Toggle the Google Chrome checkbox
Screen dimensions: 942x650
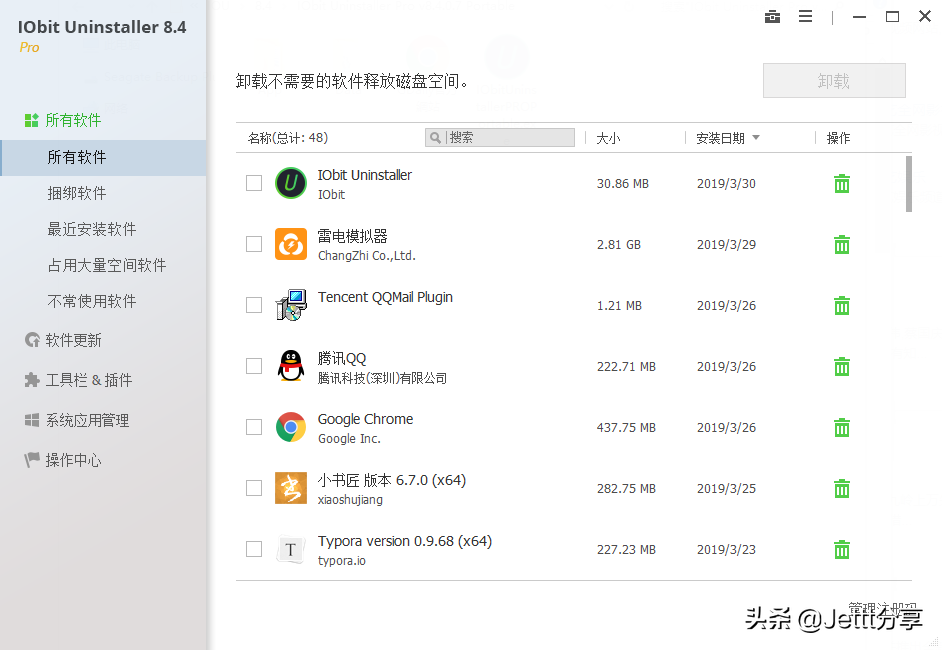pyautogui.click(x=254, y=427)
